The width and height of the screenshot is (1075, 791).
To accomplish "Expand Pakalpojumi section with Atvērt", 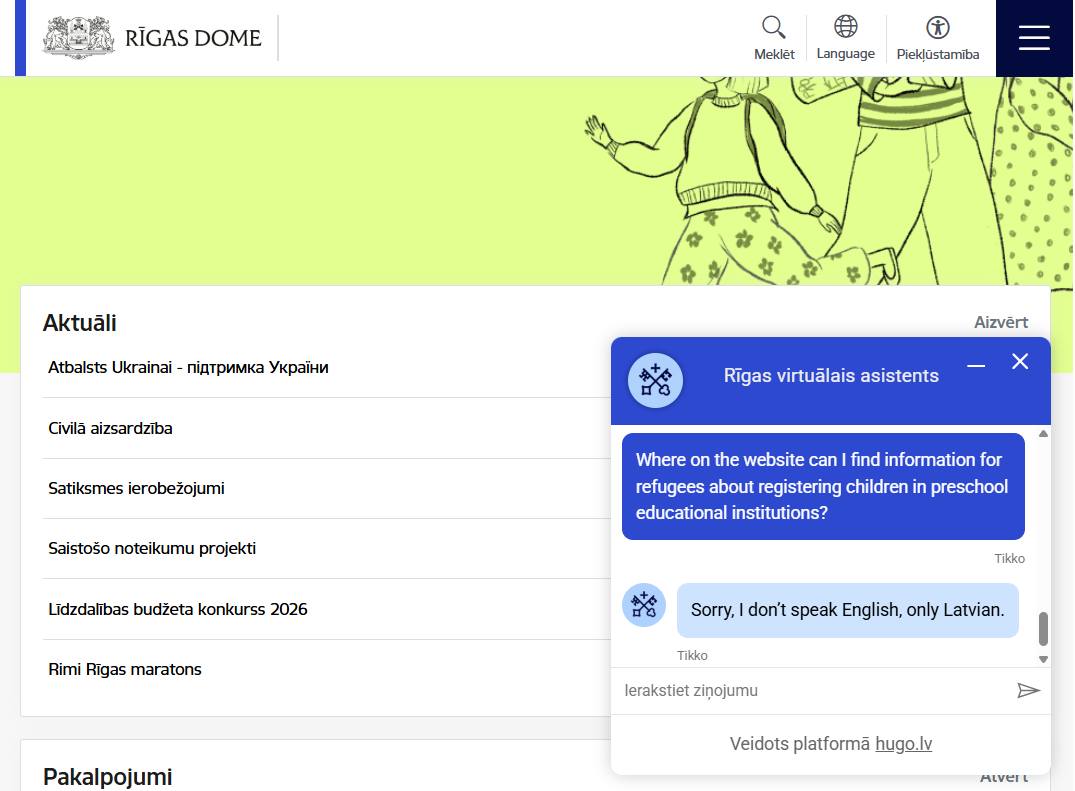I will click(1003, 777).
